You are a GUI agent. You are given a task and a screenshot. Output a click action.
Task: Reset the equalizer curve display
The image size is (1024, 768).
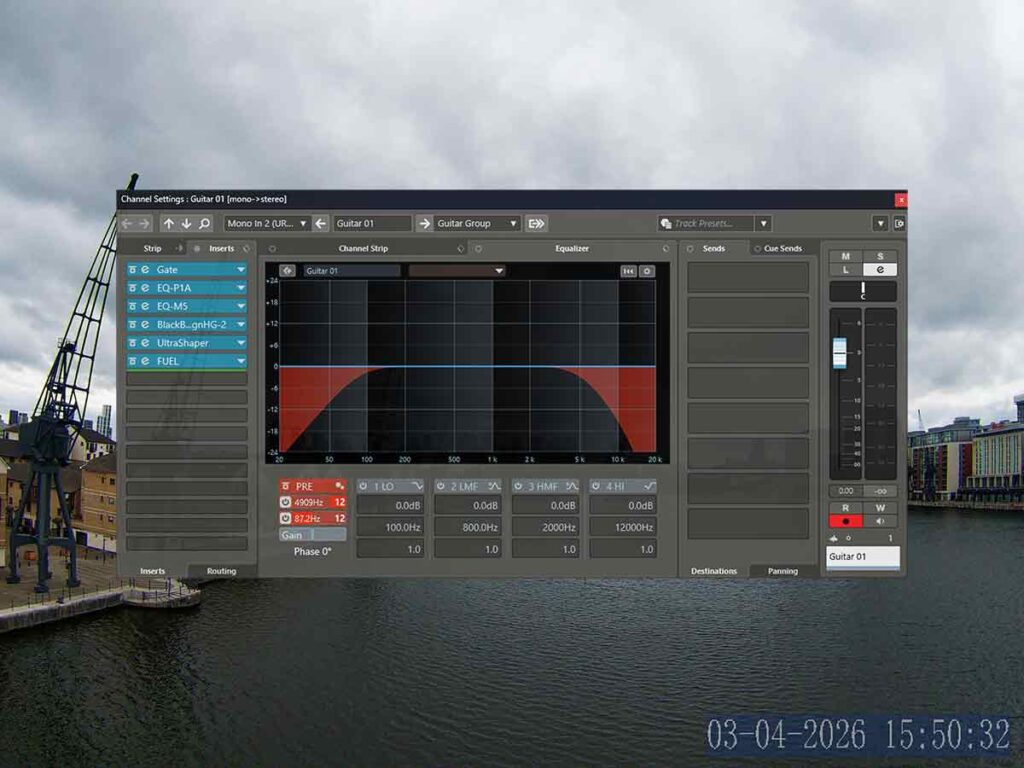point(628,271)
